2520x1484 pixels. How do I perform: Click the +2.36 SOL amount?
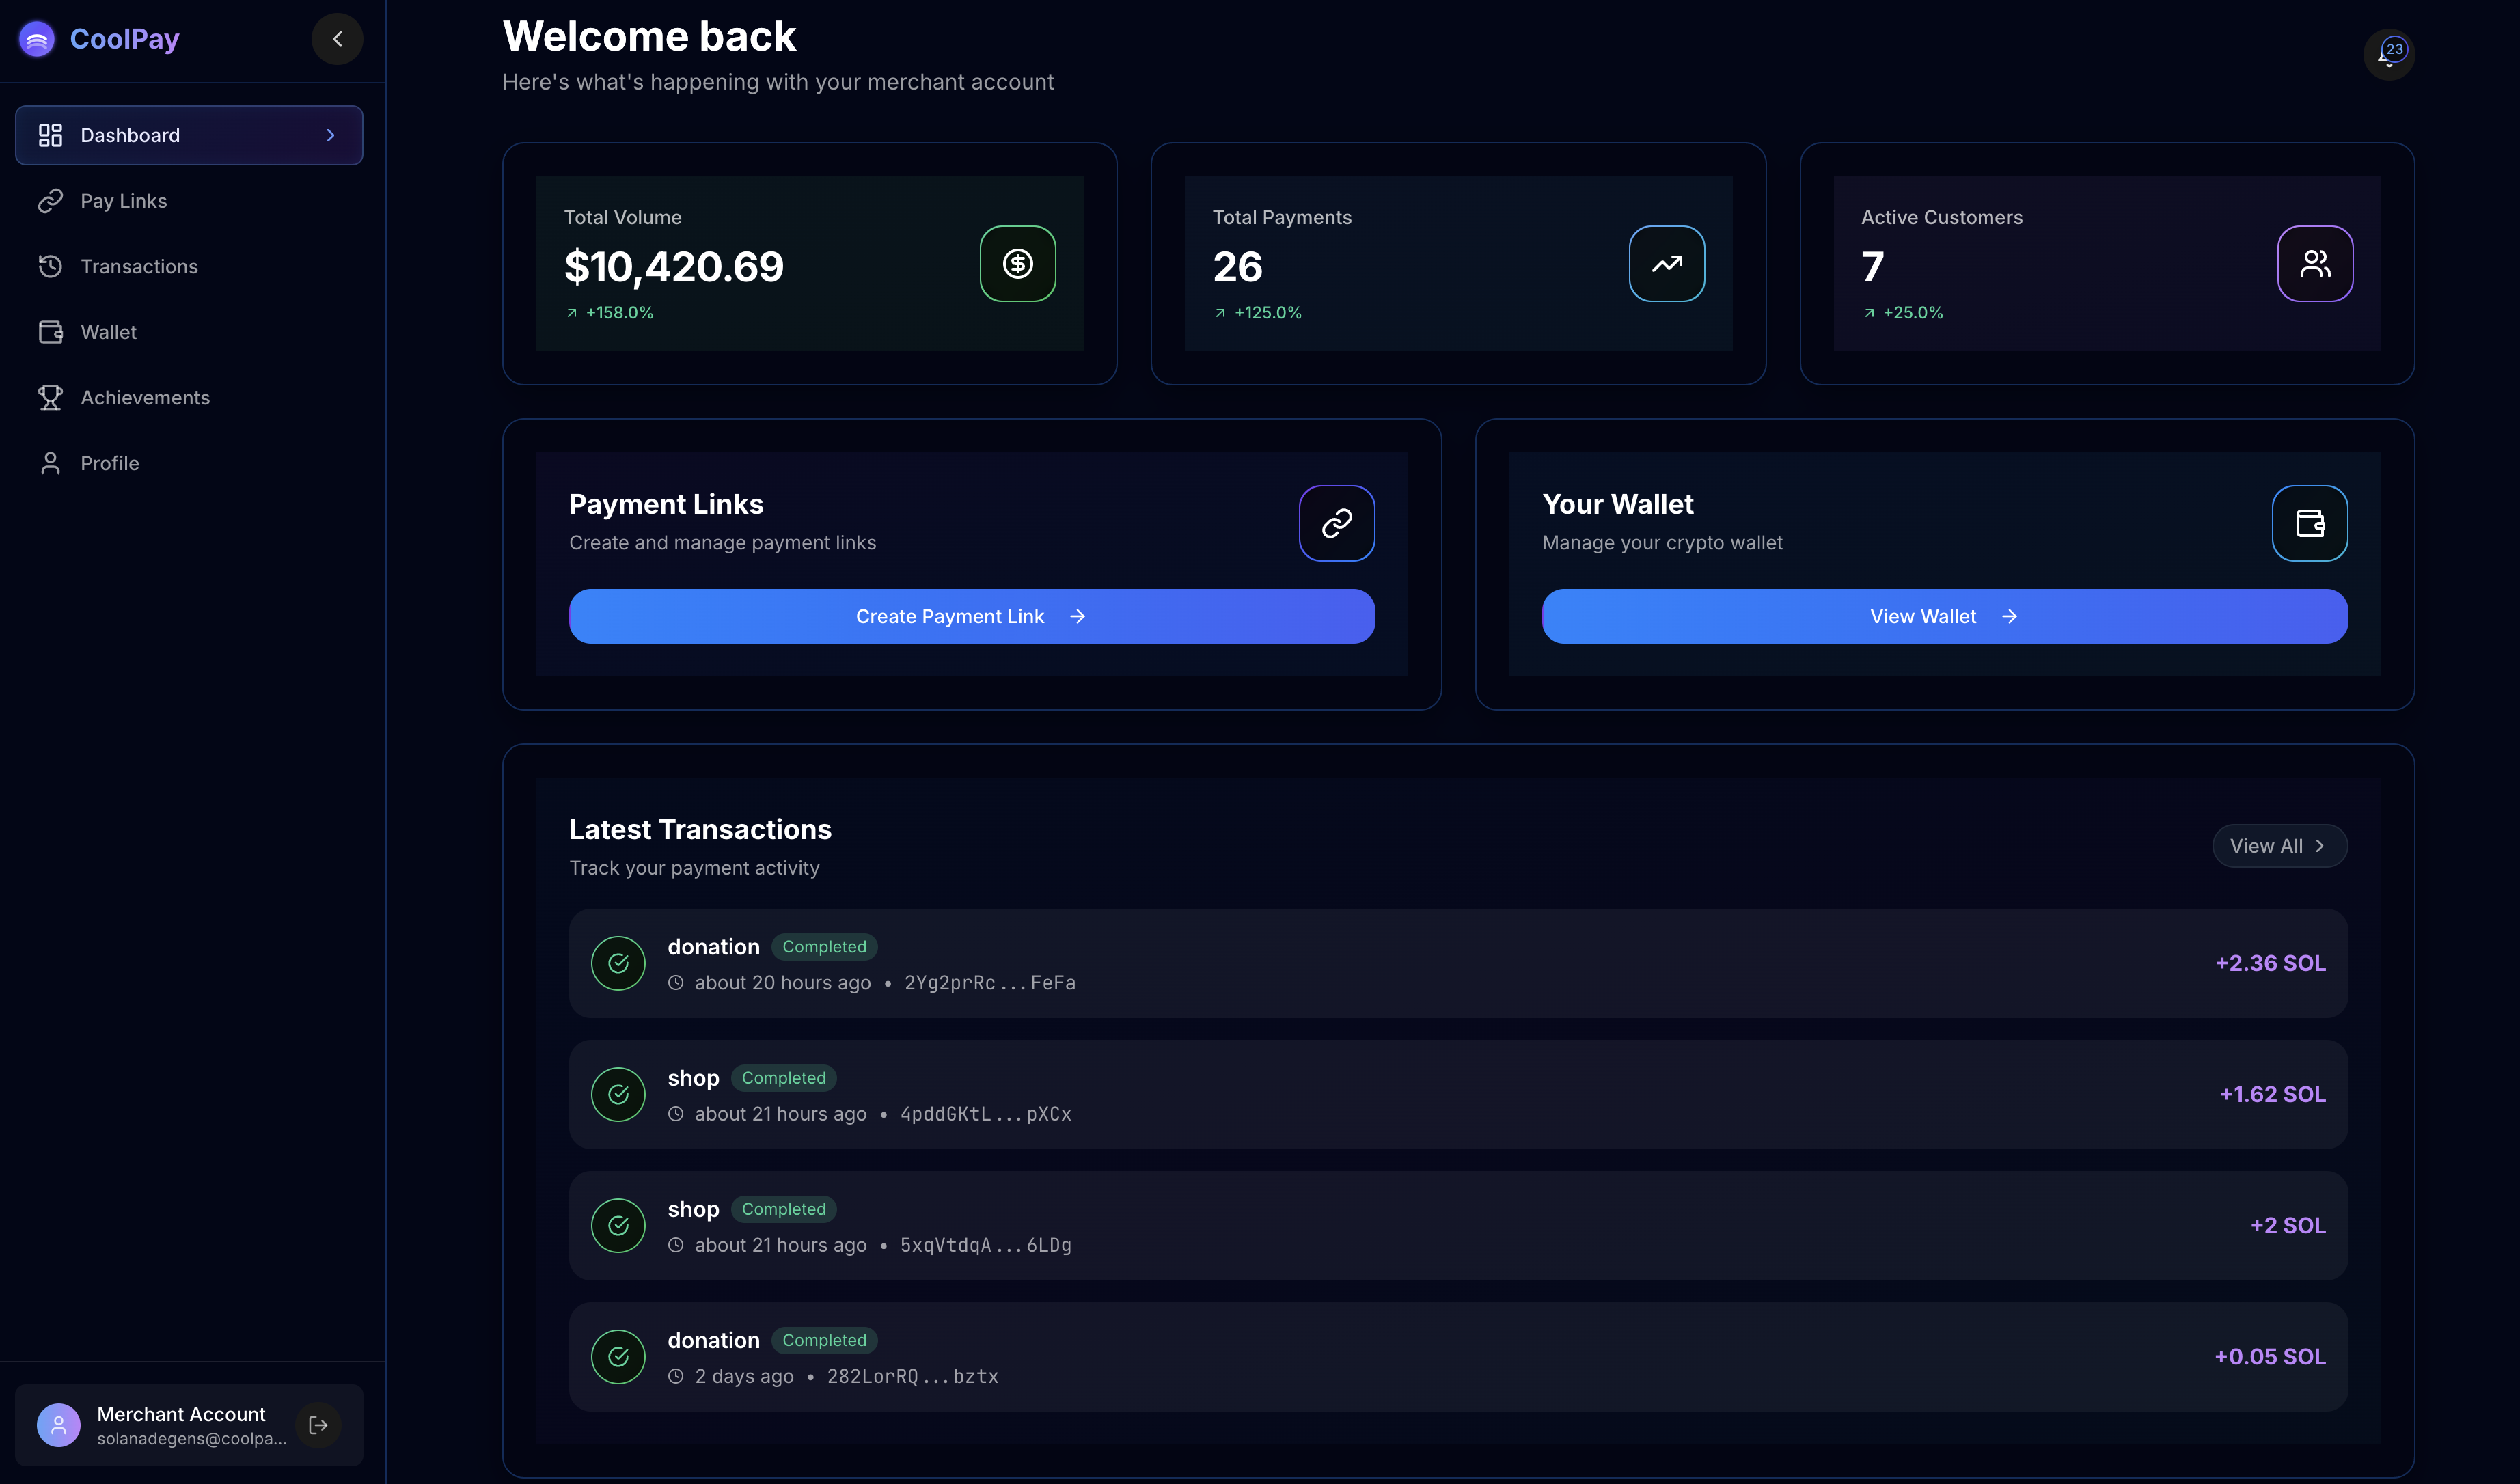pyautogui.click(x=2270, y=963)
